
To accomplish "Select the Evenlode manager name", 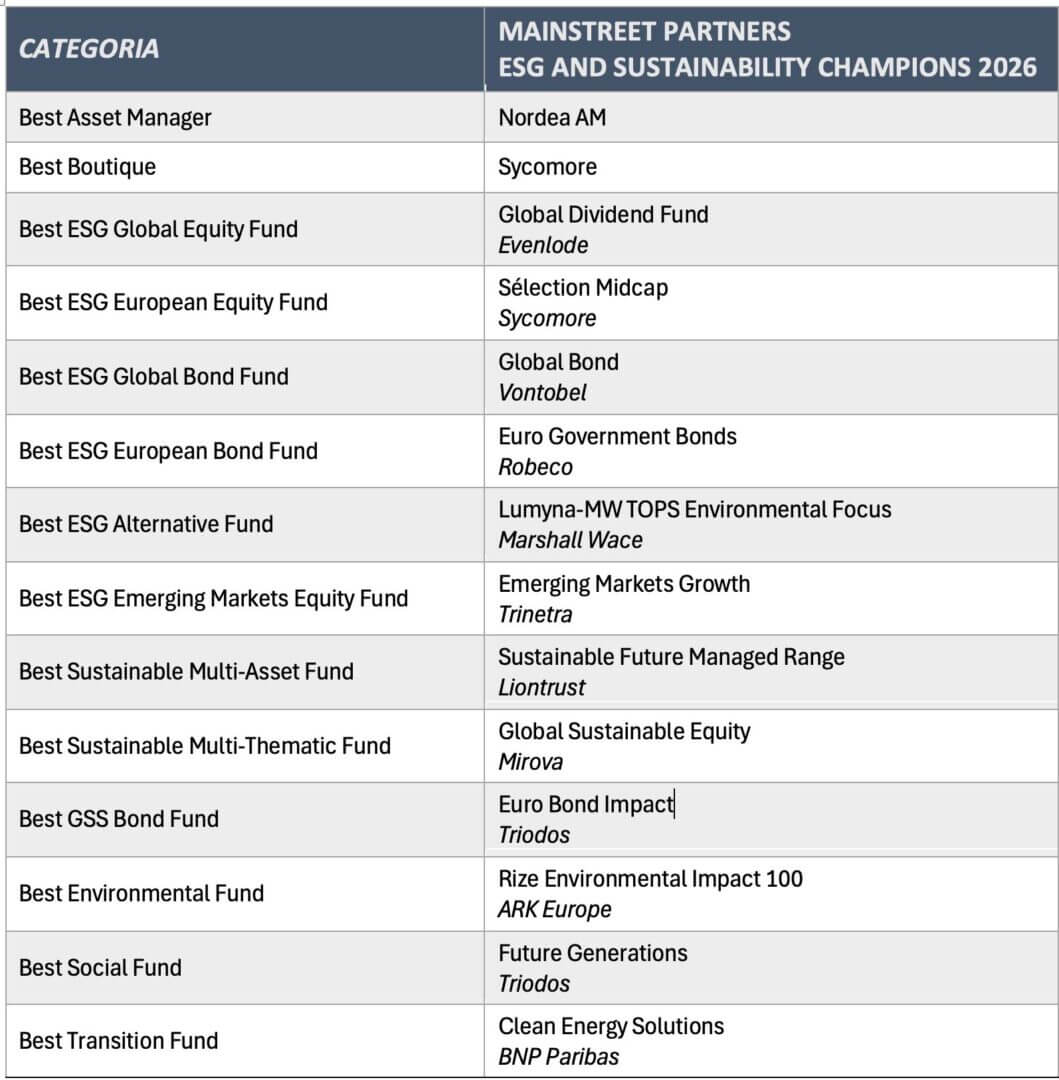I will [543, 245].
